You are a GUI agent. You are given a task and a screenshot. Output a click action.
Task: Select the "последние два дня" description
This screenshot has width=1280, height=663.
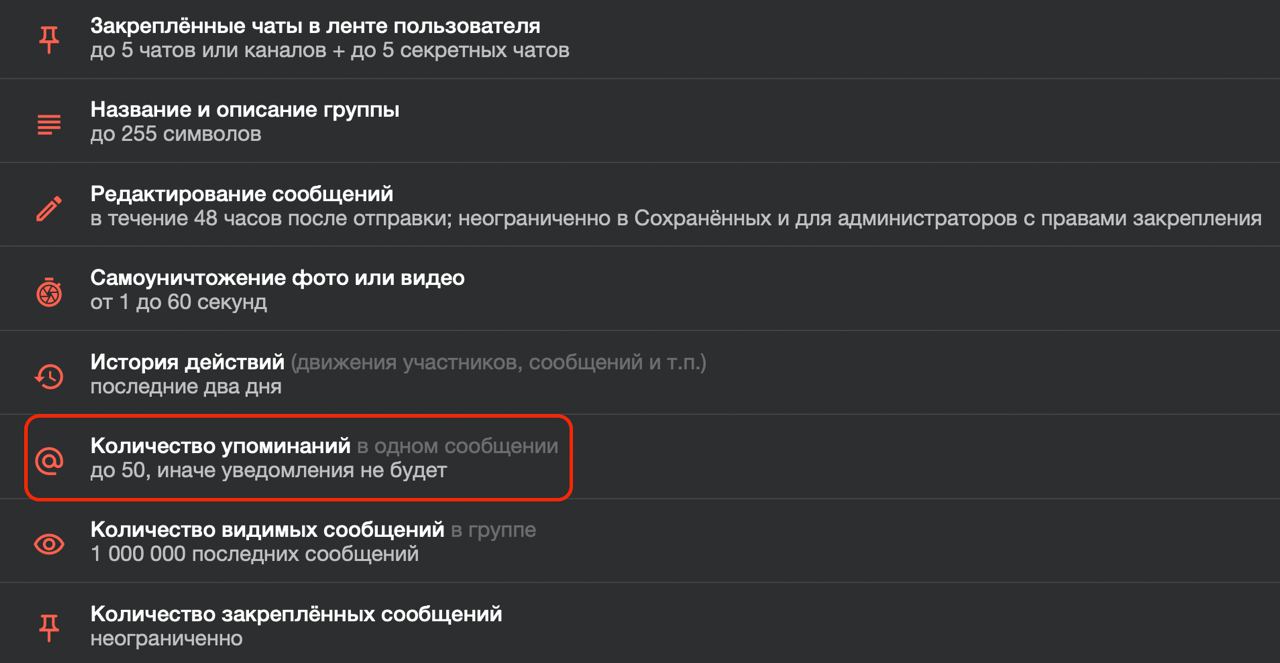(186, 386)
